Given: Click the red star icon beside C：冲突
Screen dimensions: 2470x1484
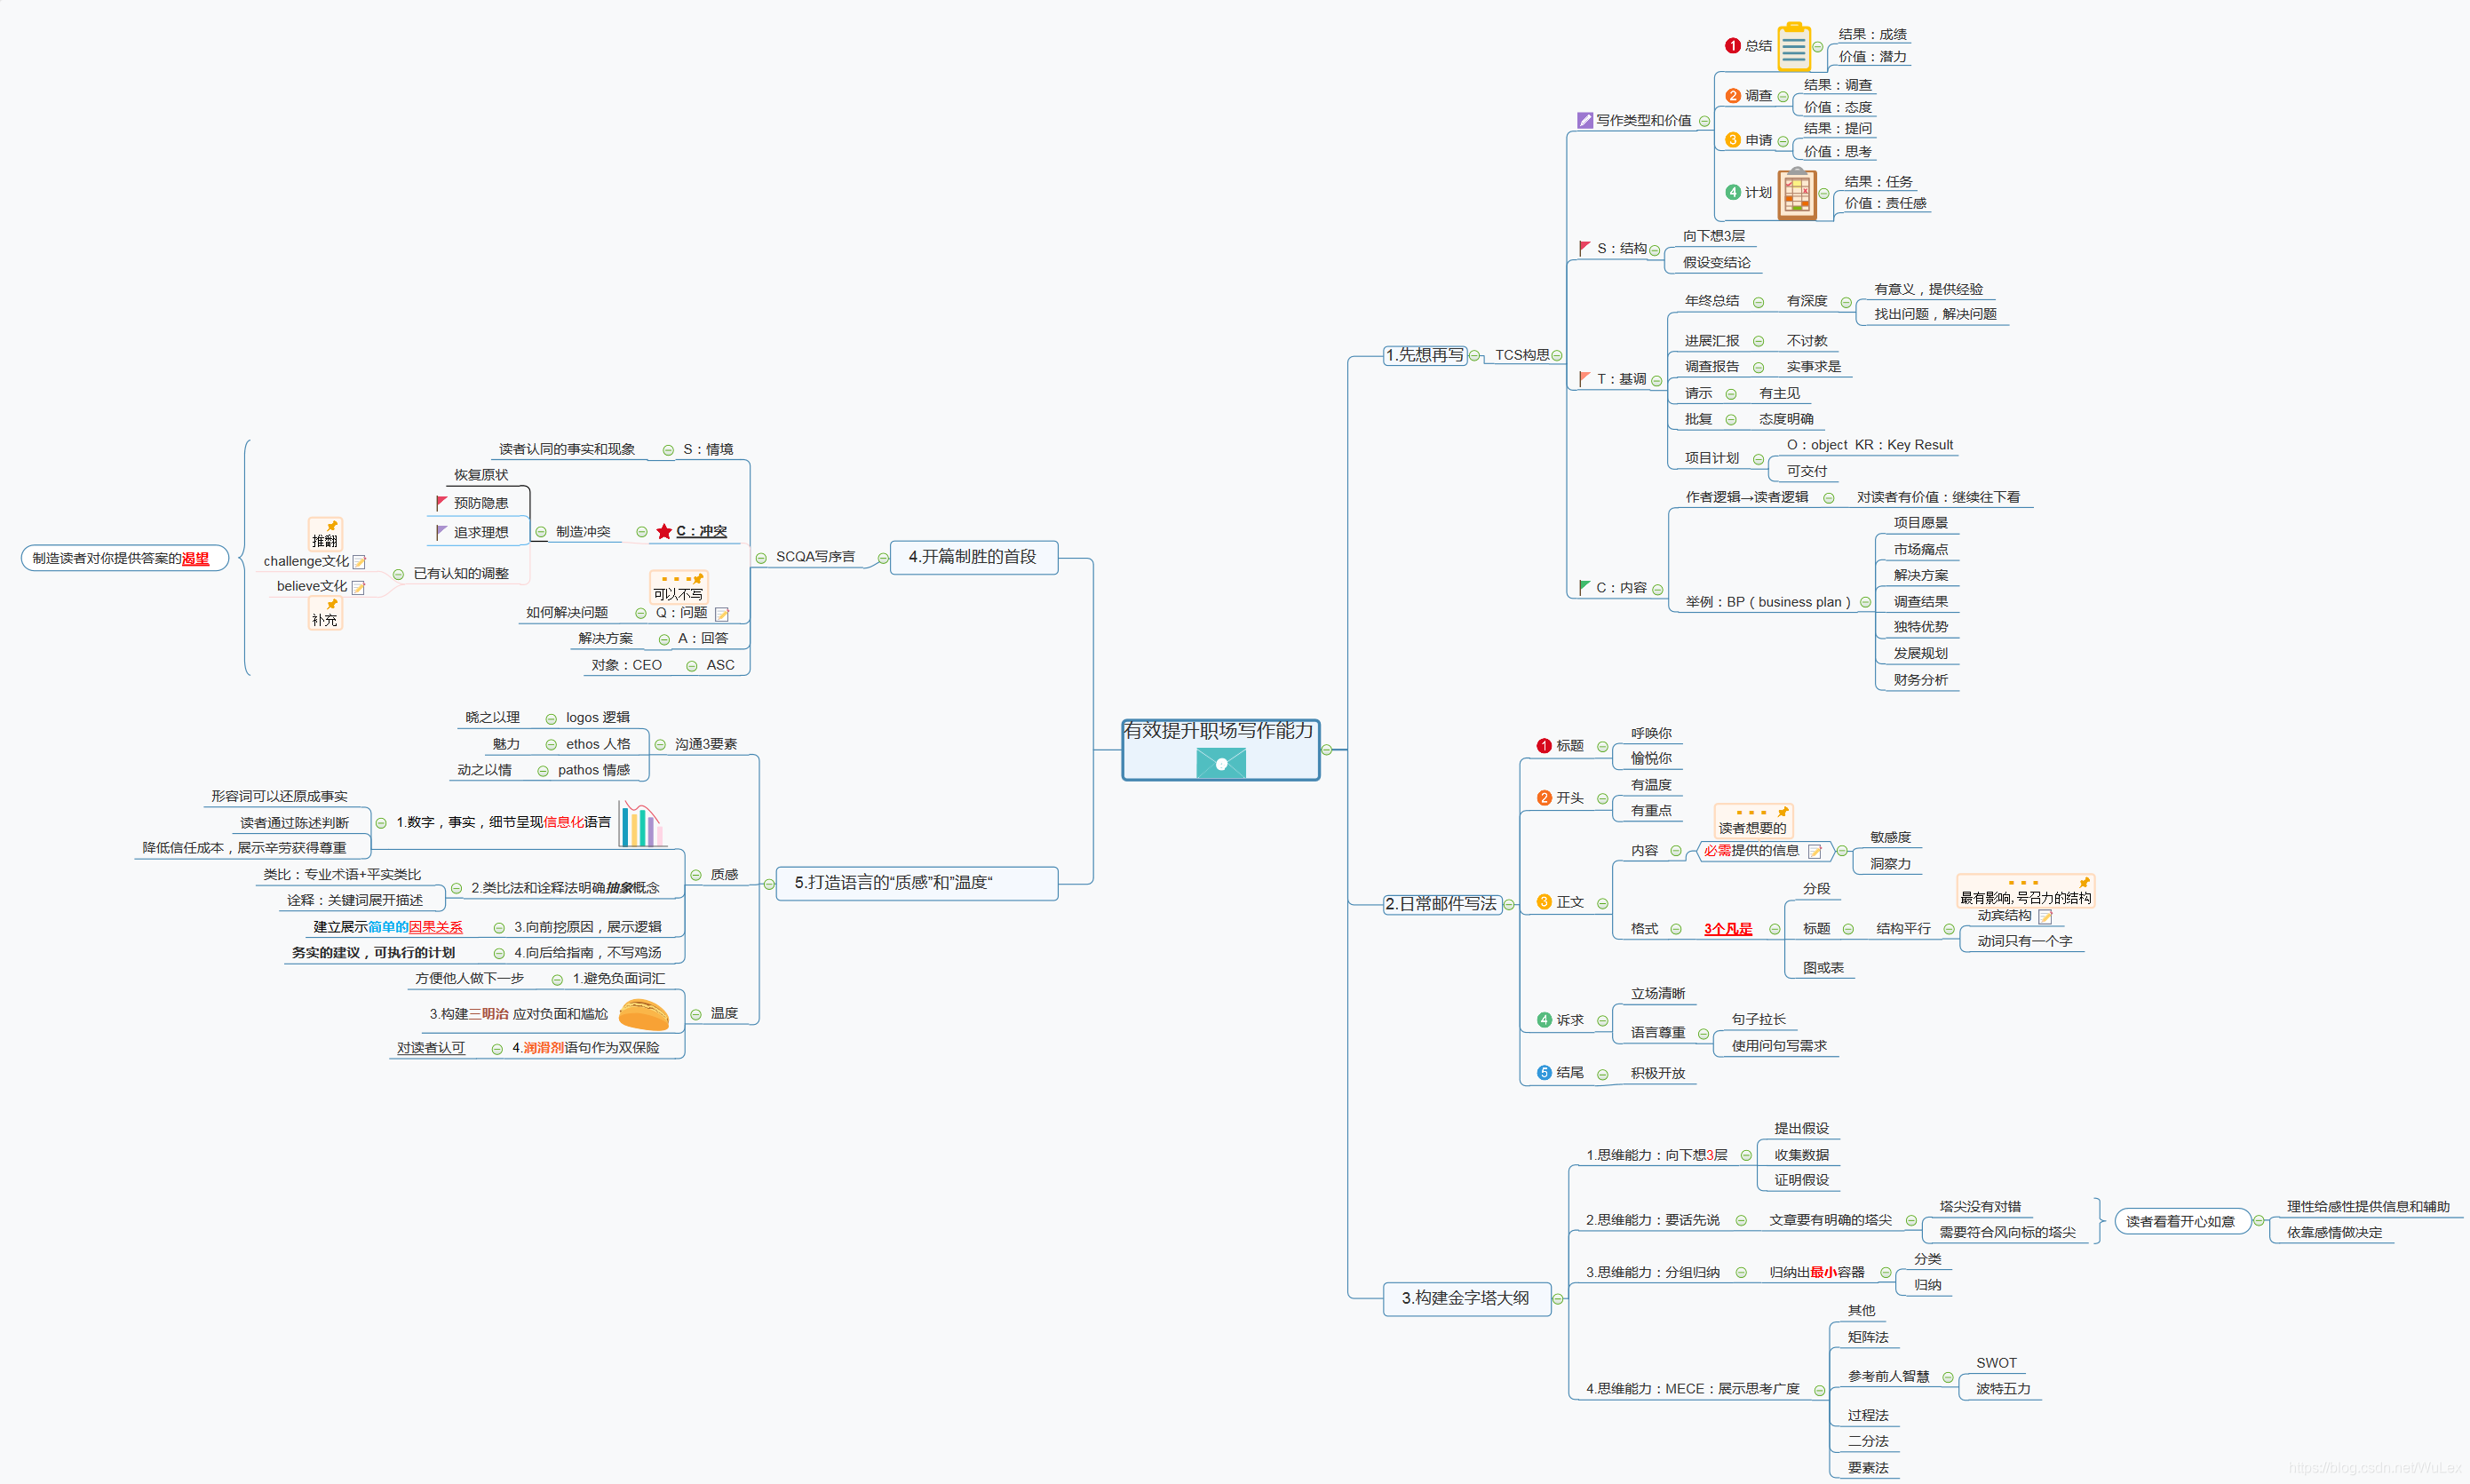Looking at the screenshot, I should [664, 532].
